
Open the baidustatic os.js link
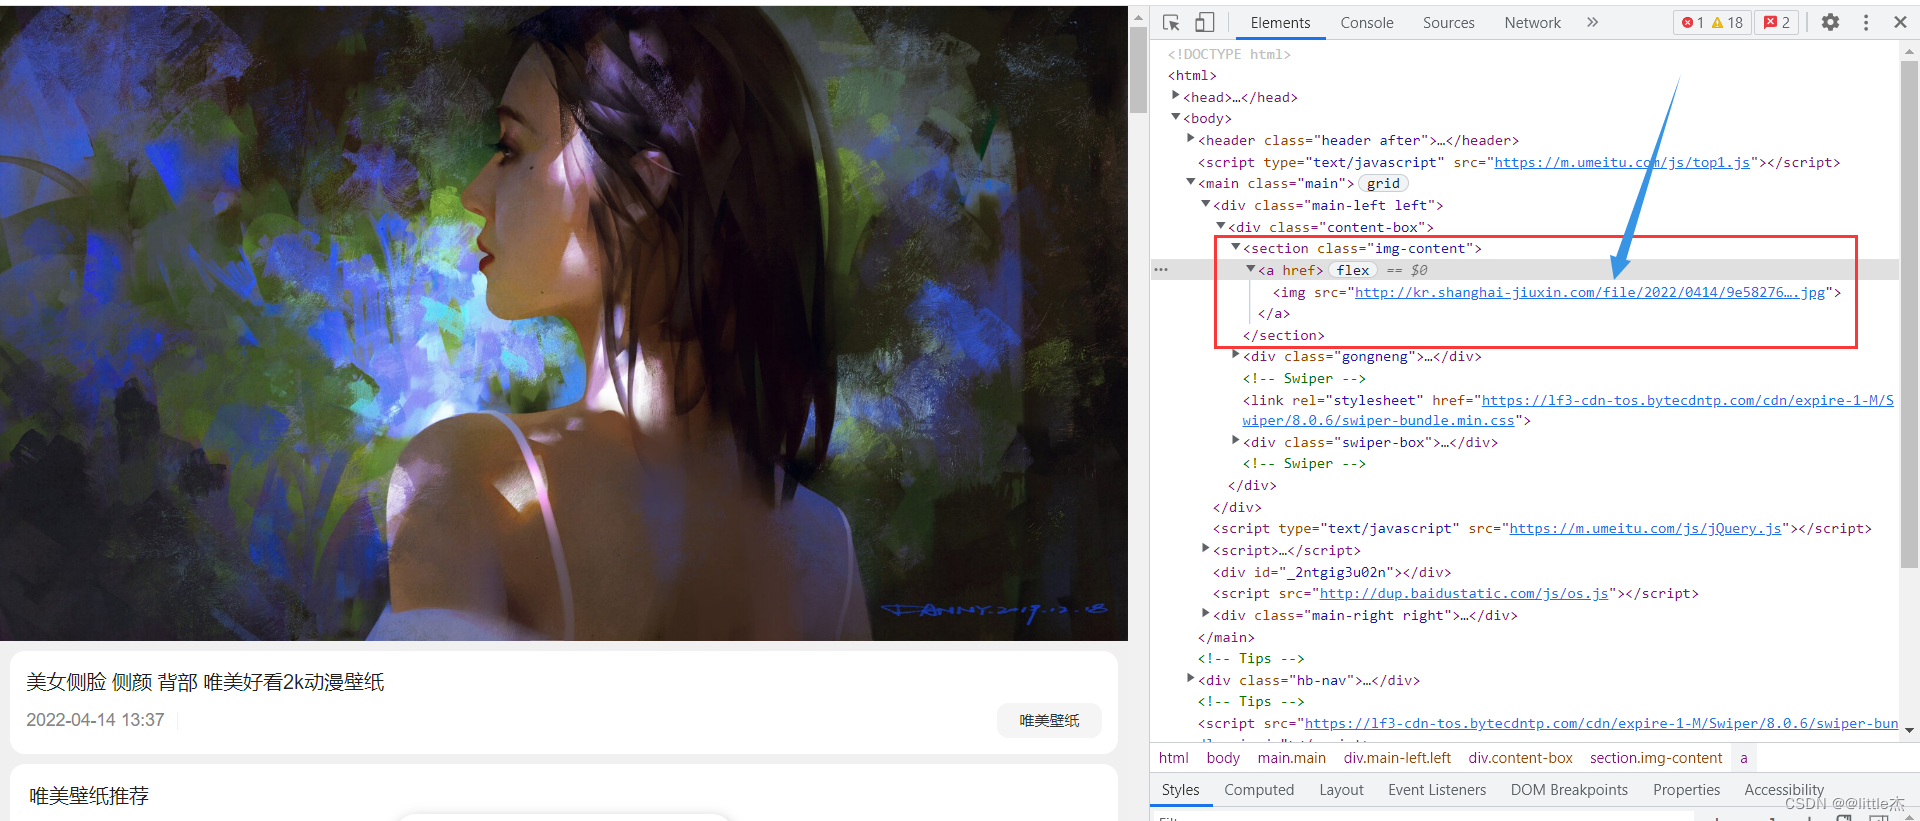(x=1464, y=593)
